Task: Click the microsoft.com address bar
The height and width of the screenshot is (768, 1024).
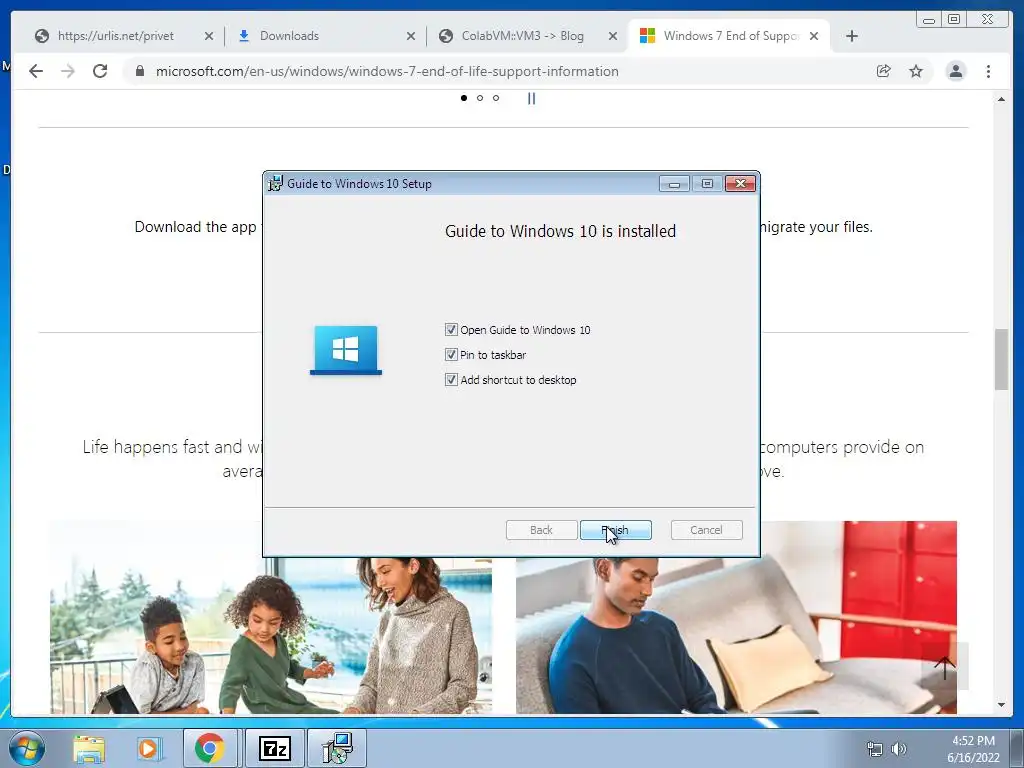Action: point(387,71)
